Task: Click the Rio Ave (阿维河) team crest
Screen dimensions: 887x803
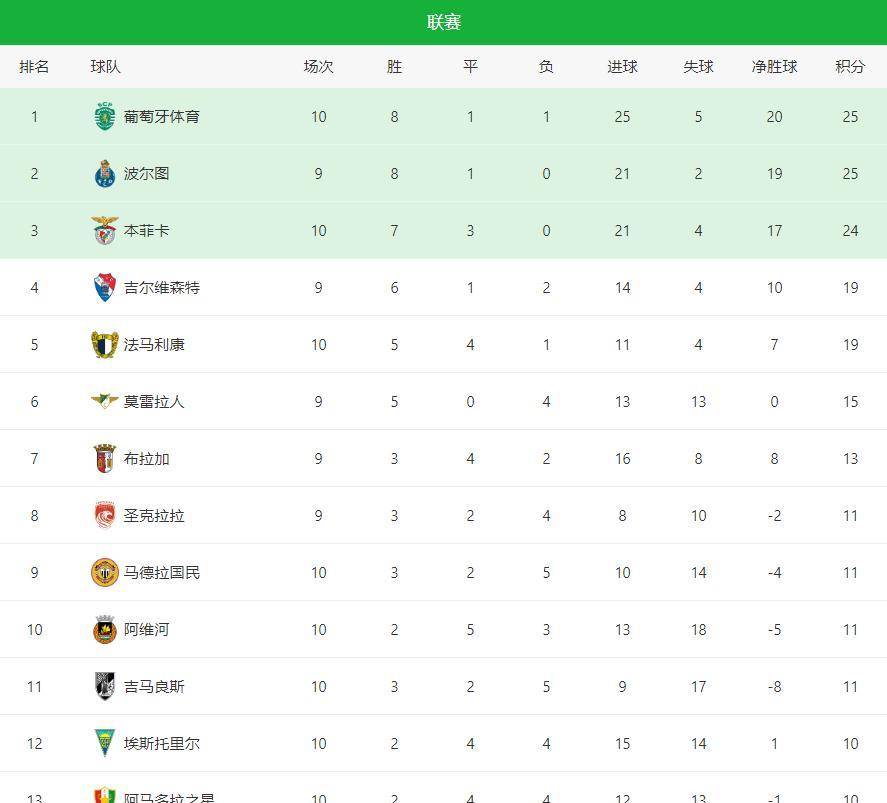Action: (105, 629)
